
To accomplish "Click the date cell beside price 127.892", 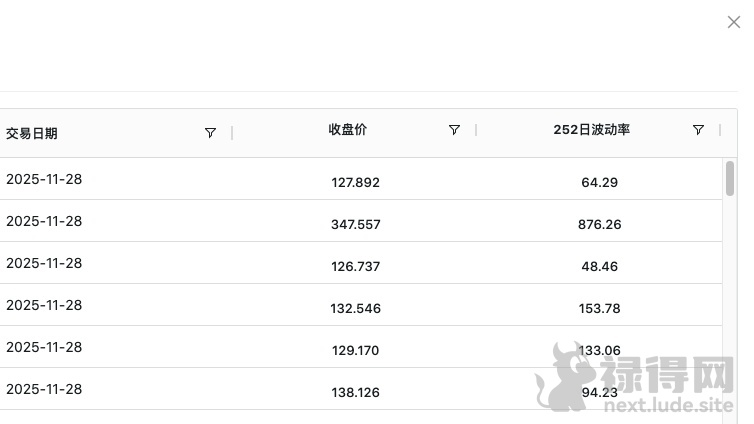I will pyautogui.click(x=44, y=180).
